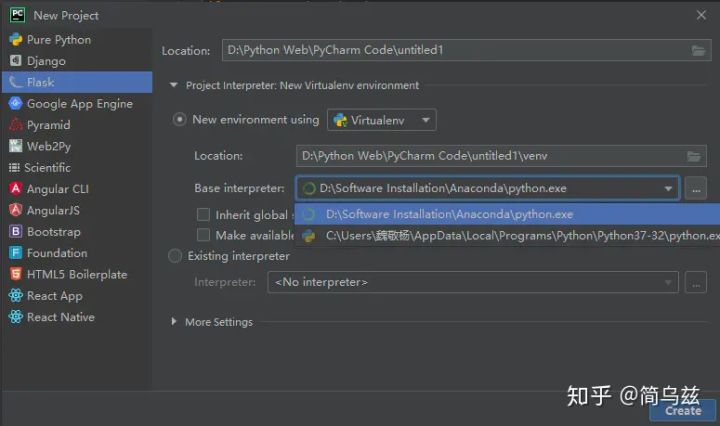This screenshot has width=720, height=426.
Task: Click the Flask horn icon
Action: [x=16, y=82]
